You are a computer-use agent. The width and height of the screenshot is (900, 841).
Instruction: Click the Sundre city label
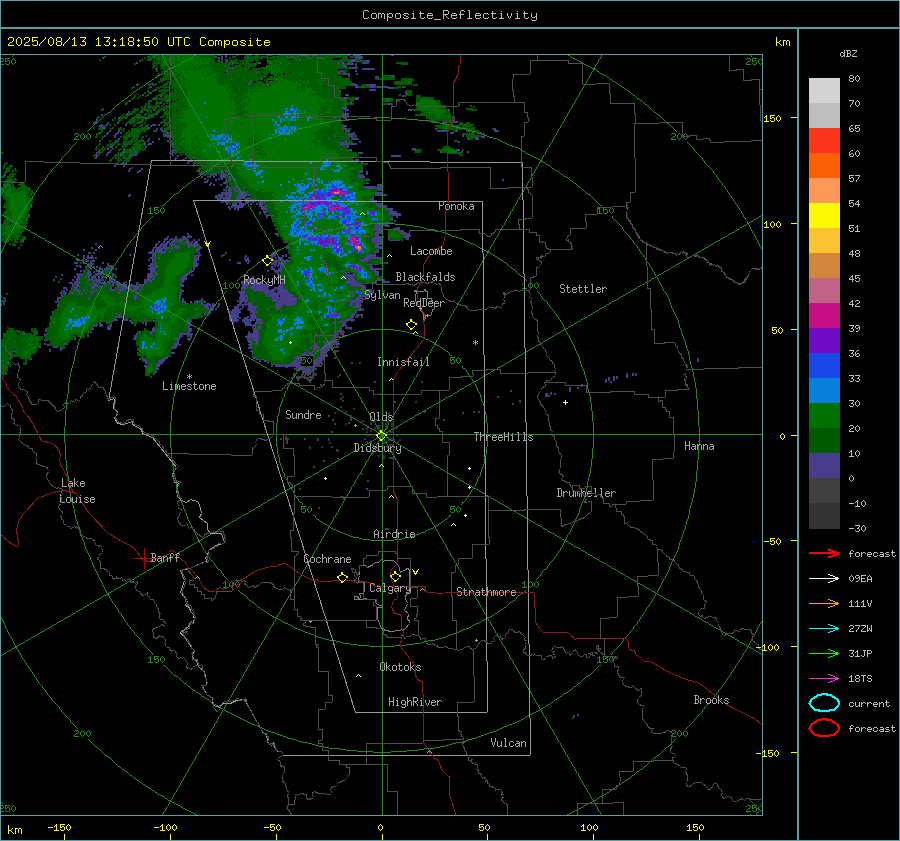[303, 414]
